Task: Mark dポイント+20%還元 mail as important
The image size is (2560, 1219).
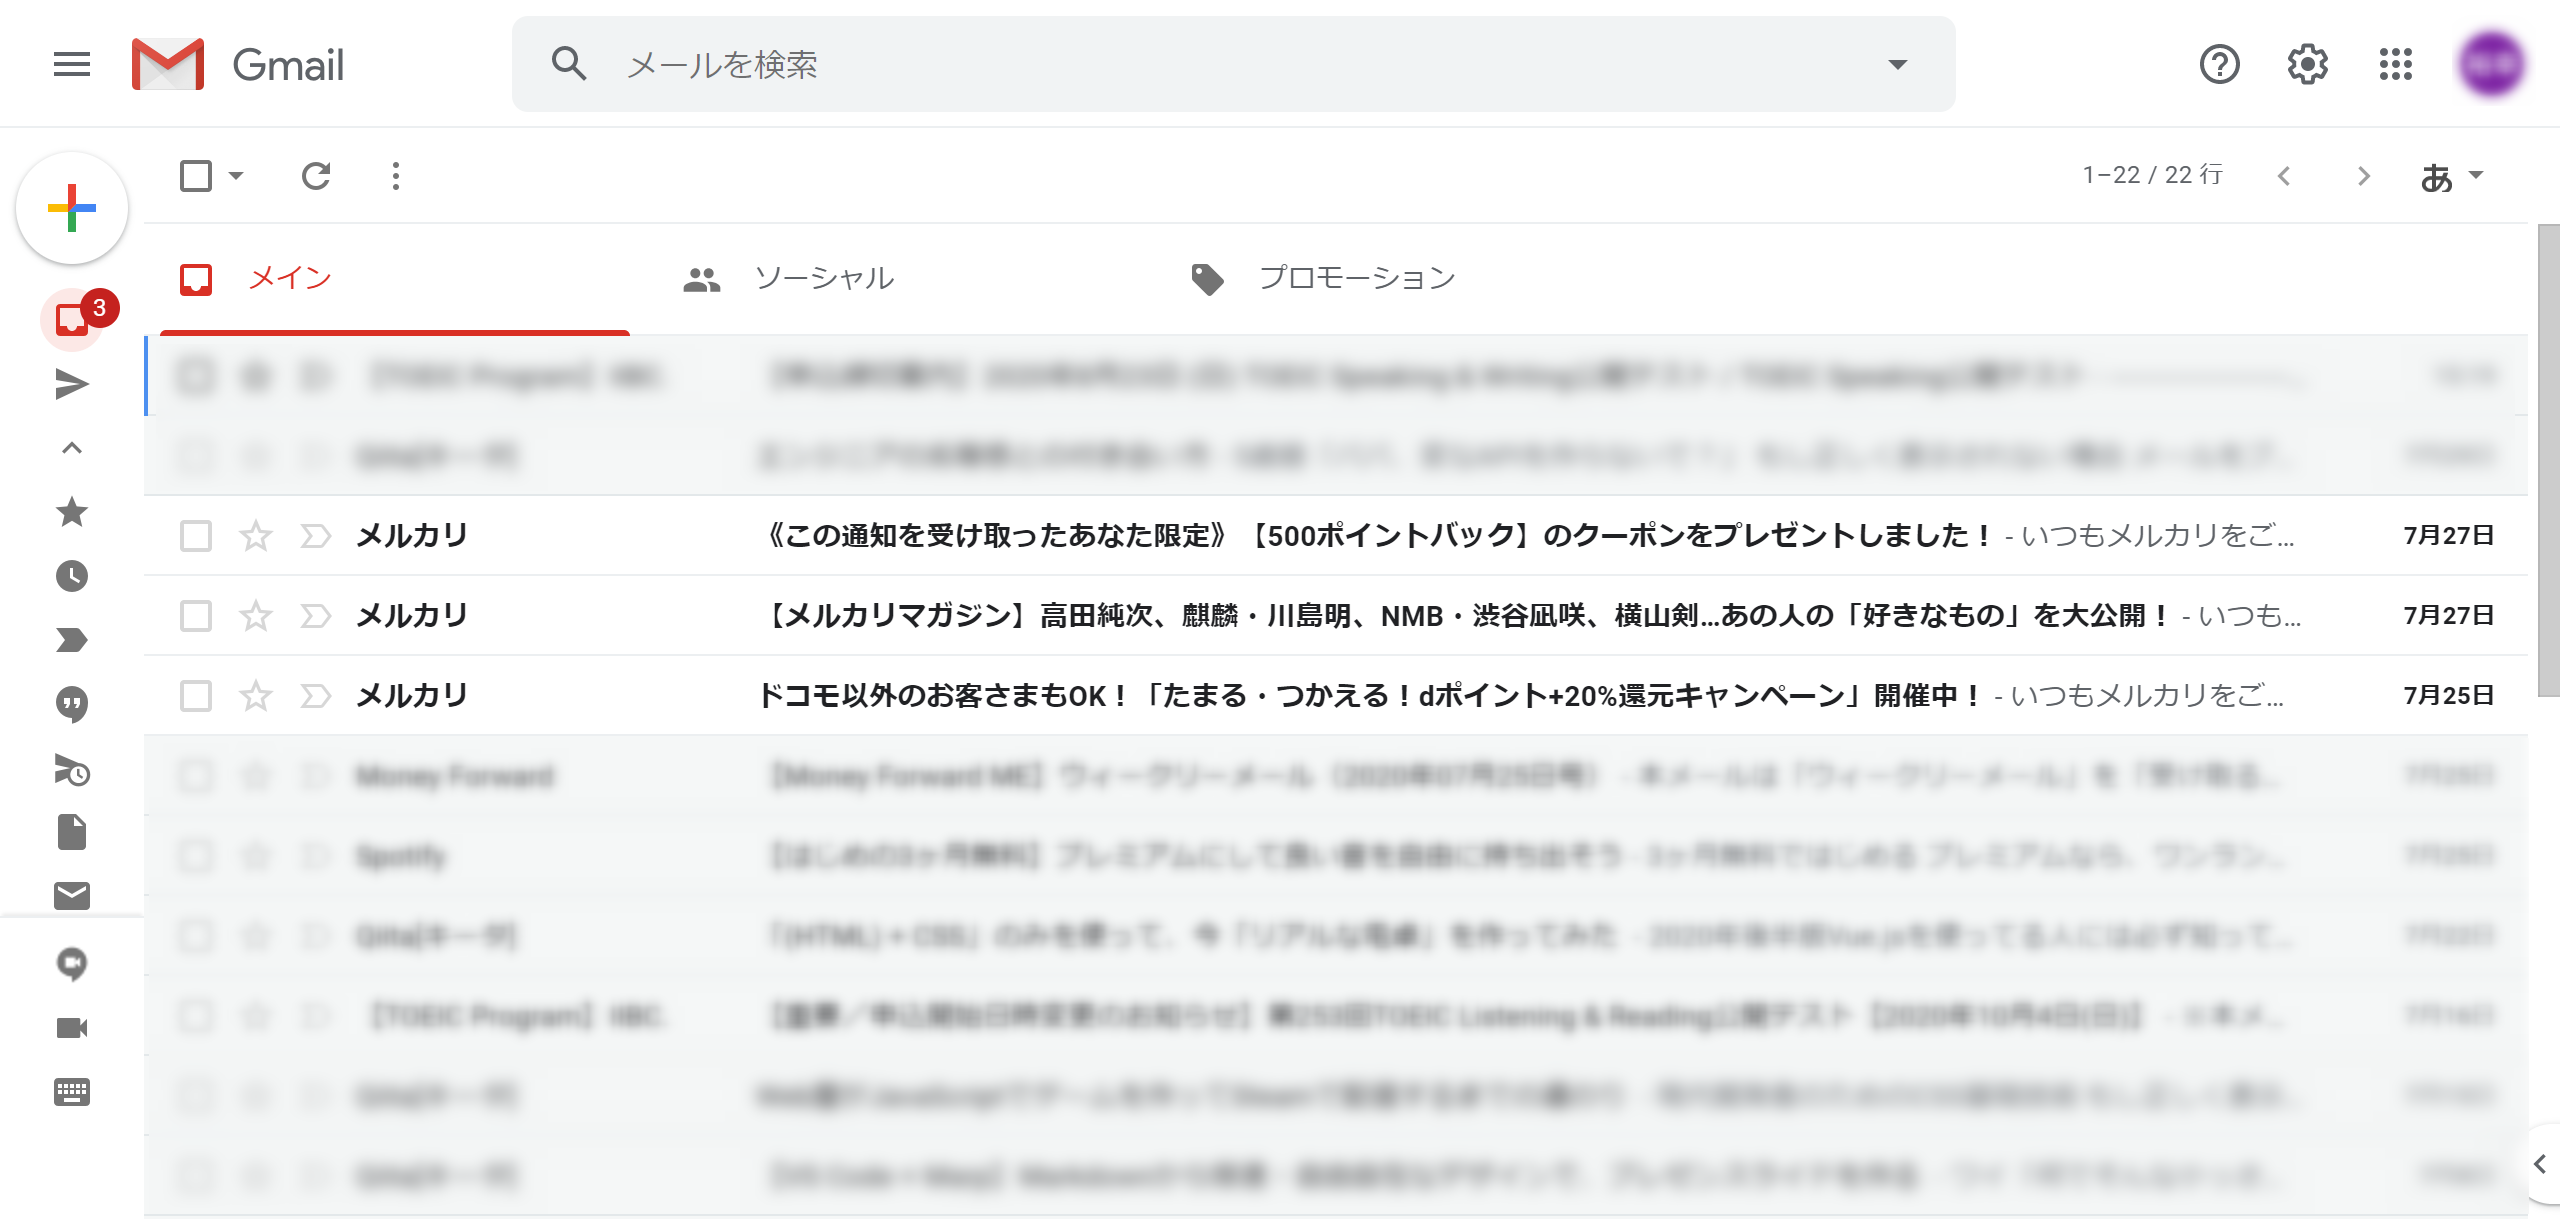Action: (316, 696)
